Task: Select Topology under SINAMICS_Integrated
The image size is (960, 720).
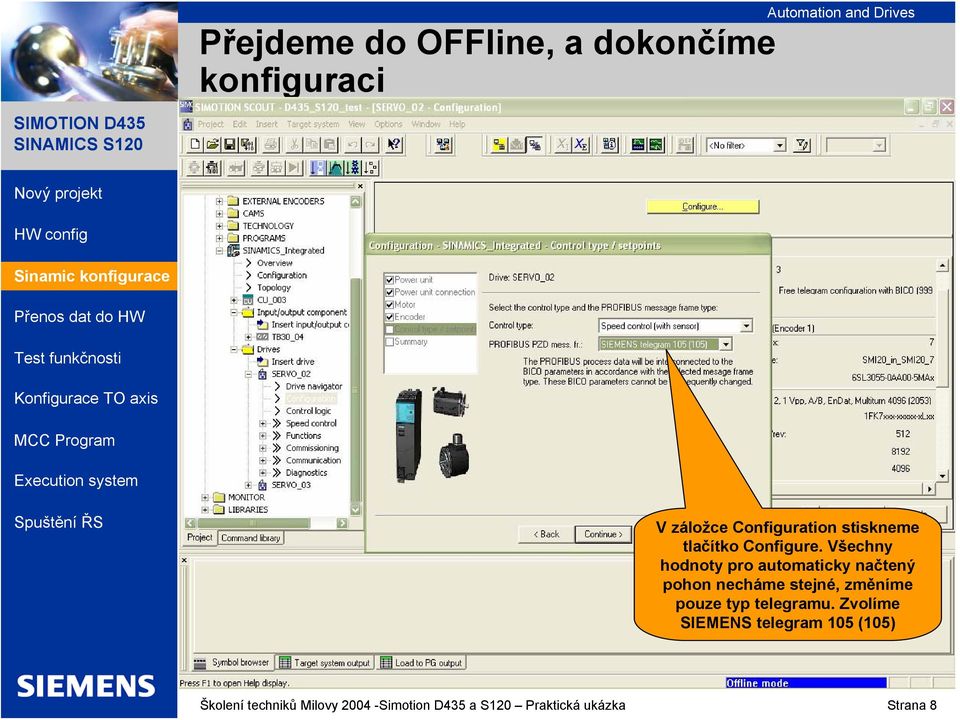Action: [x=274, y=288]
